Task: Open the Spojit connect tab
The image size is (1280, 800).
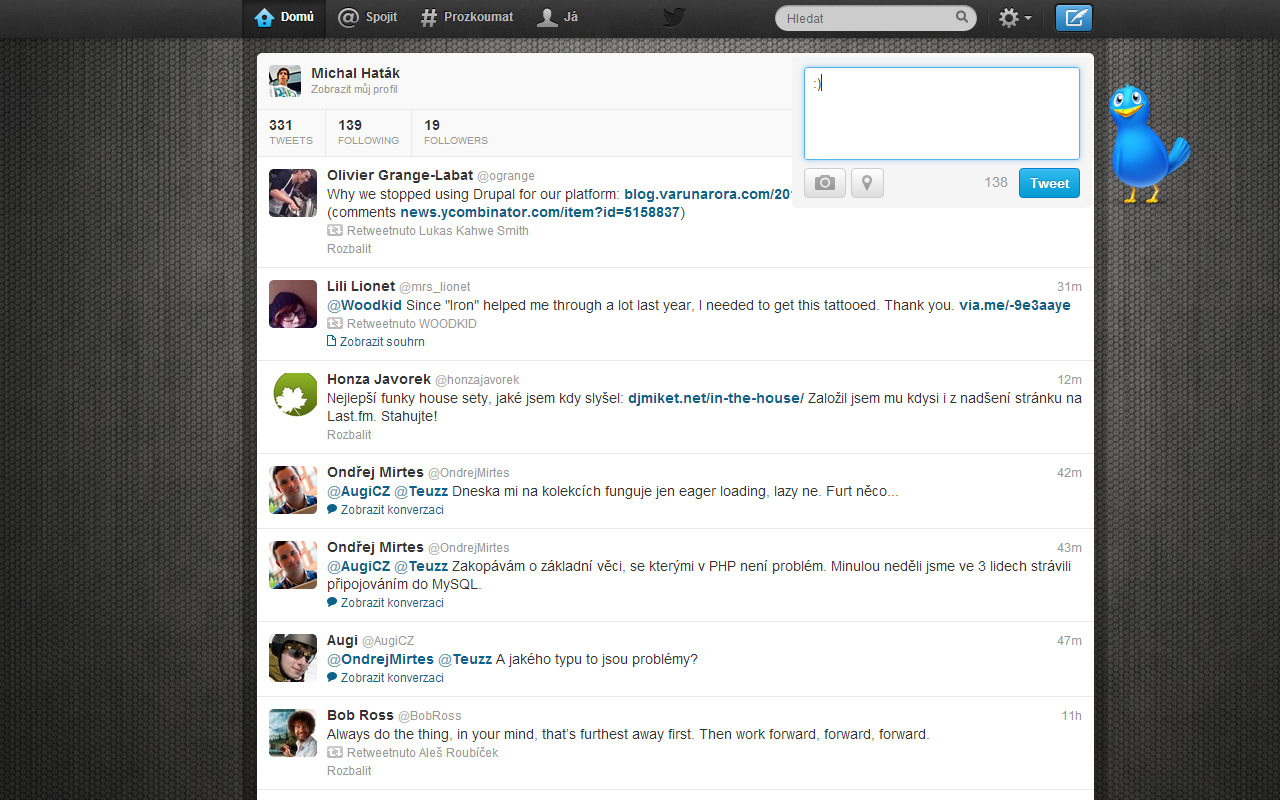Action: pos(367,17)
